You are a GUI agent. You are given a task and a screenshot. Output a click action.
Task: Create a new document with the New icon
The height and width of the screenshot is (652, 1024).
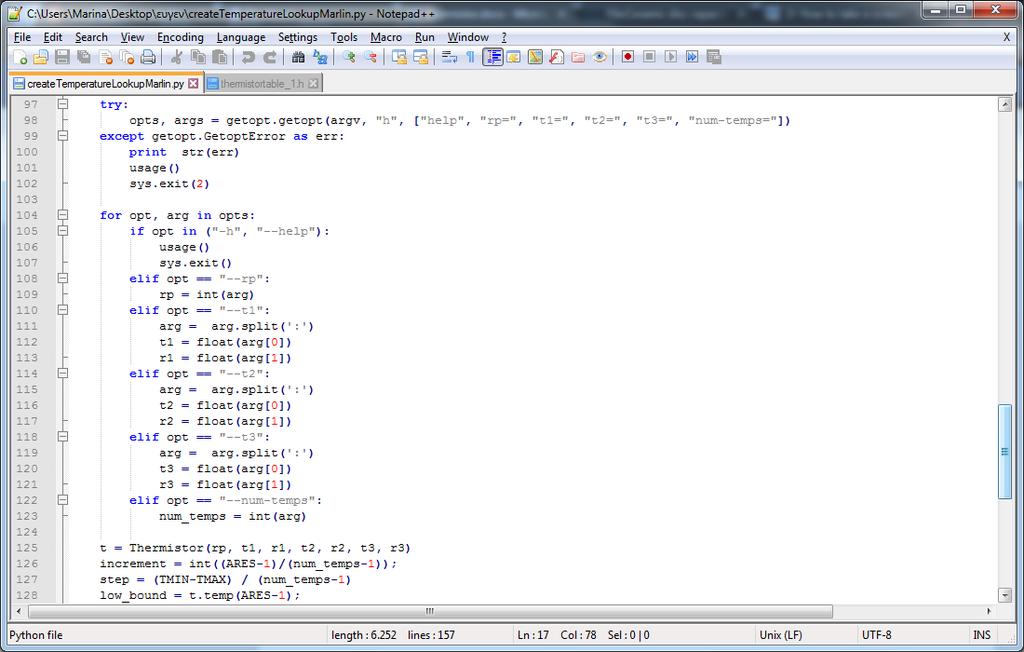(20, 57)
